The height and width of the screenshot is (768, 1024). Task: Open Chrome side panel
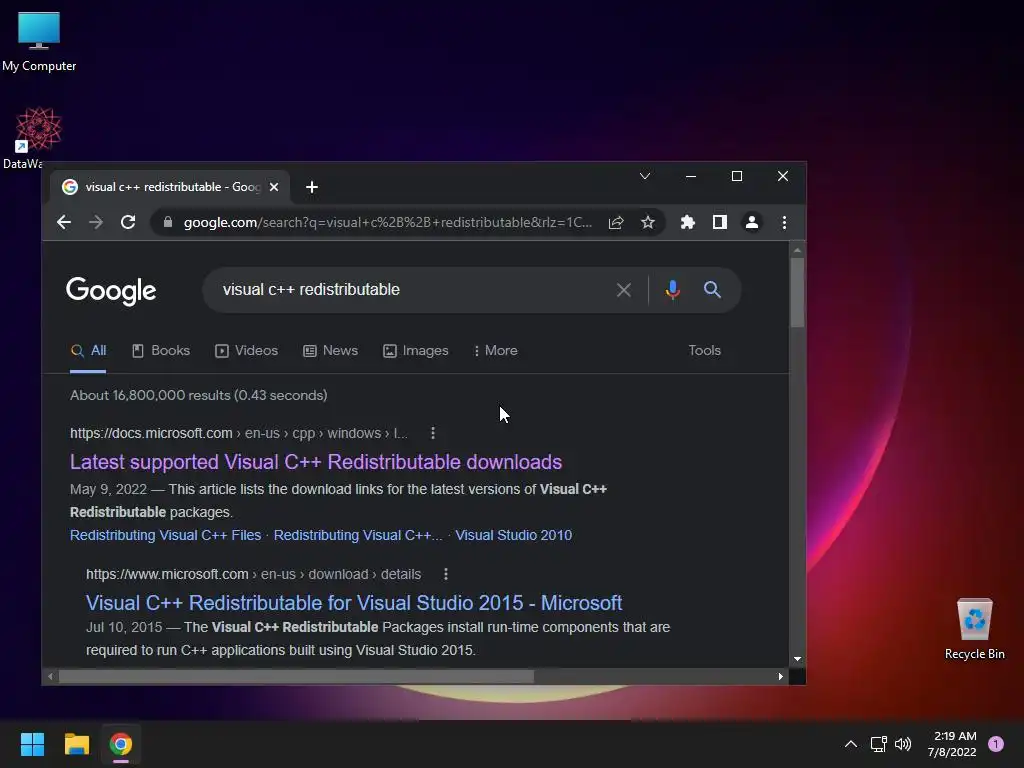[x=720, y=223]
